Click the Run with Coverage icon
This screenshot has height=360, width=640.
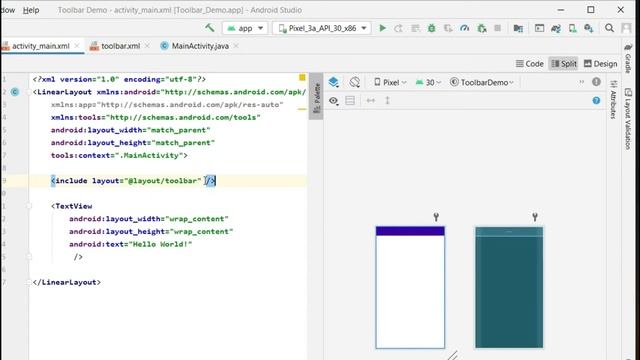pos(448,28)
